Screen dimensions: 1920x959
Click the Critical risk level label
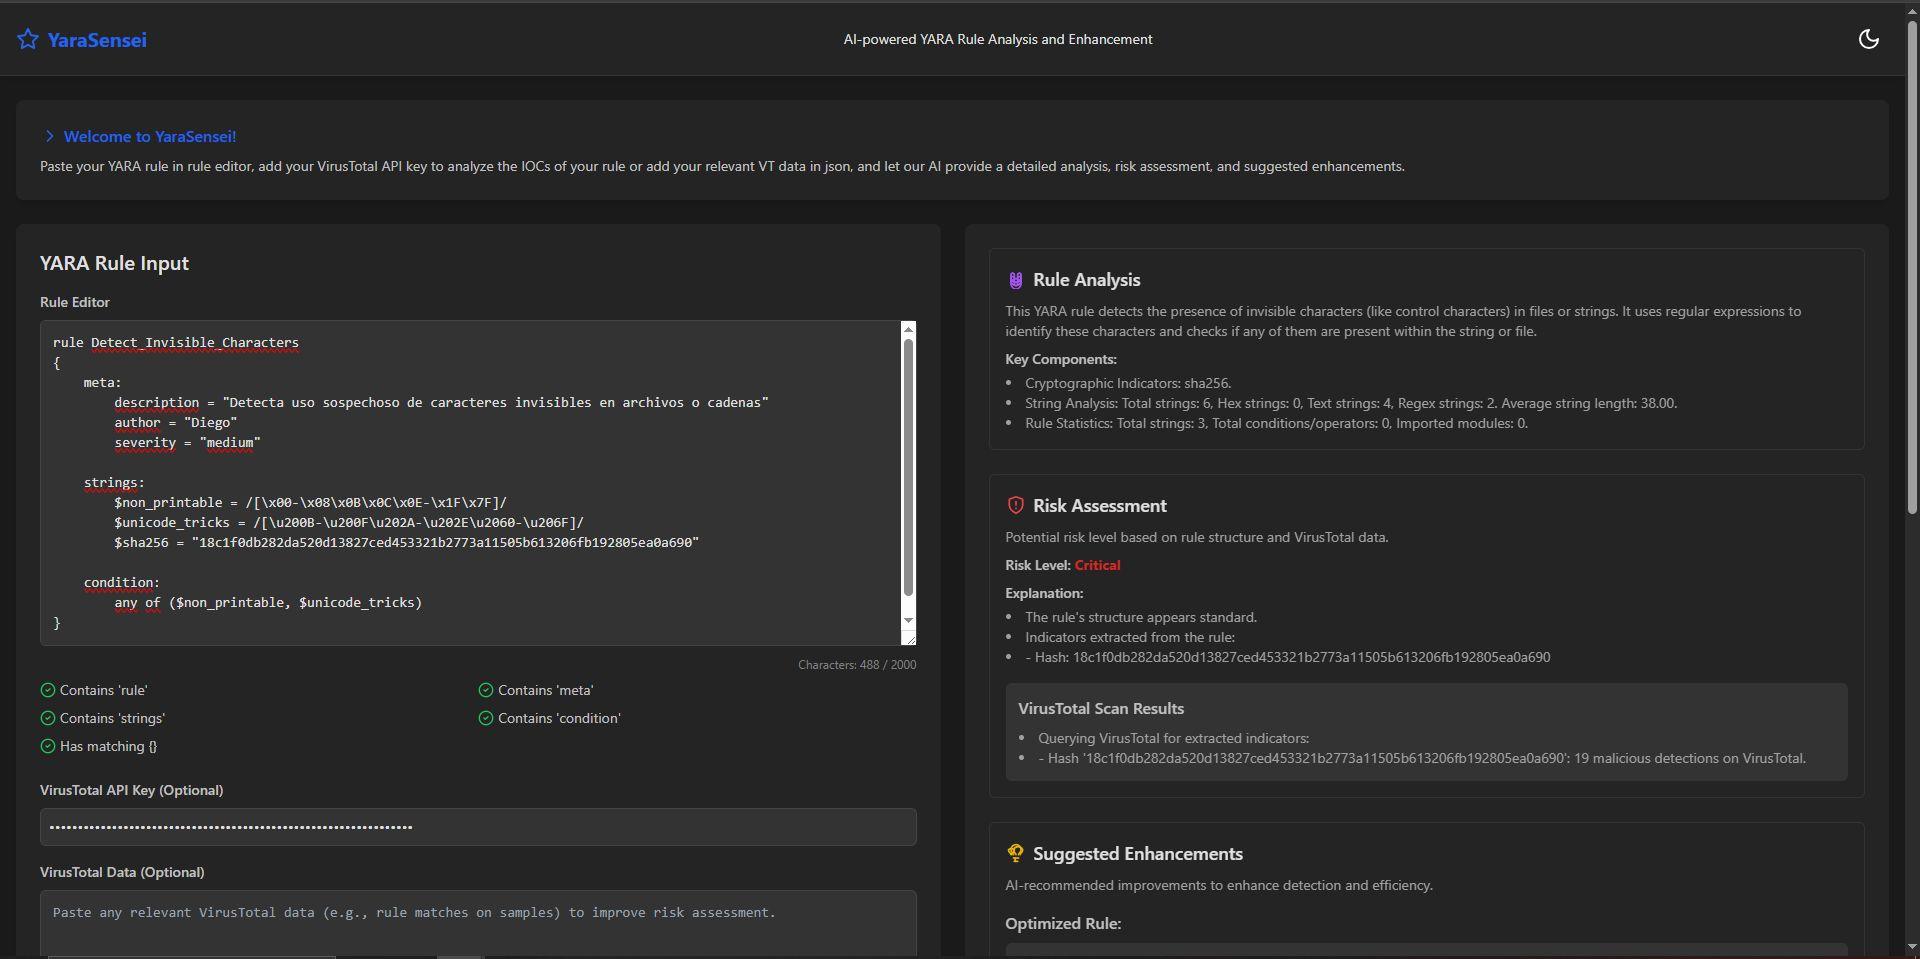click(x=1097, y=565)
